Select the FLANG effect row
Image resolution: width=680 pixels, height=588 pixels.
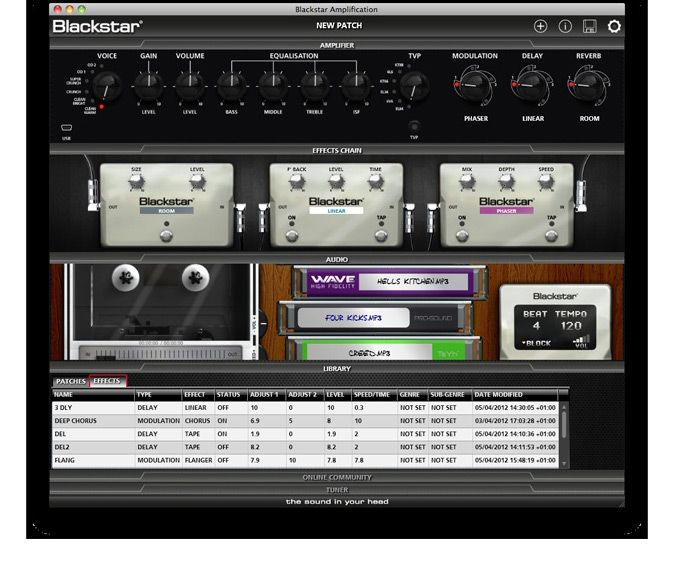click(305, 460)
